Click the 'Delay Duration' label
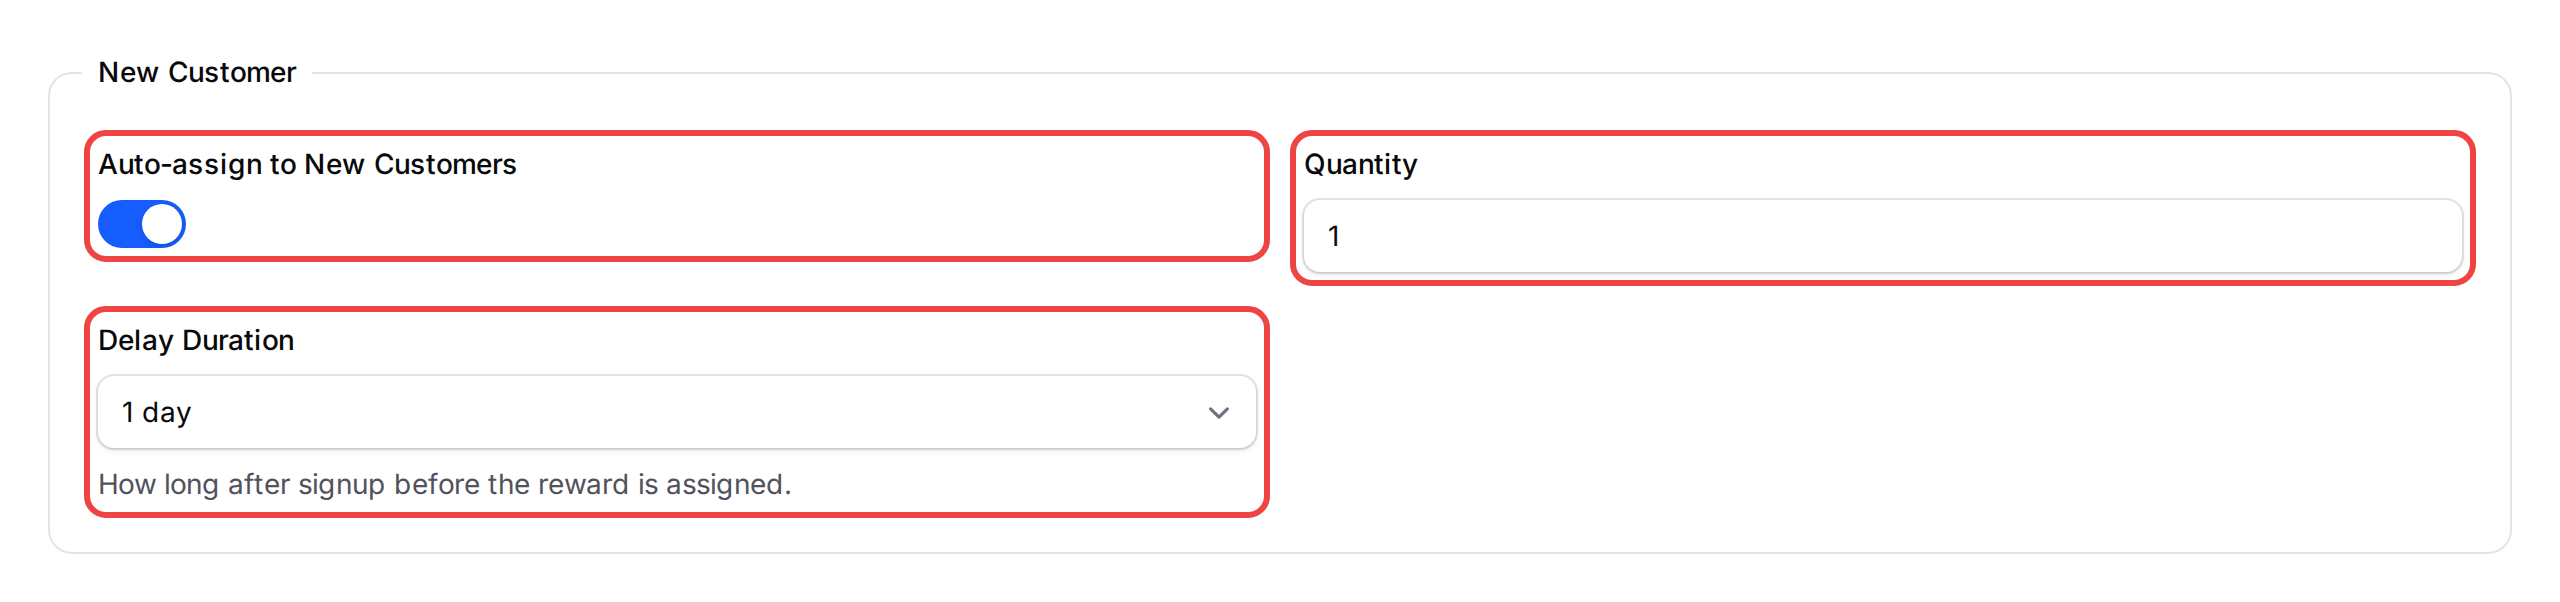 point(195,340)
